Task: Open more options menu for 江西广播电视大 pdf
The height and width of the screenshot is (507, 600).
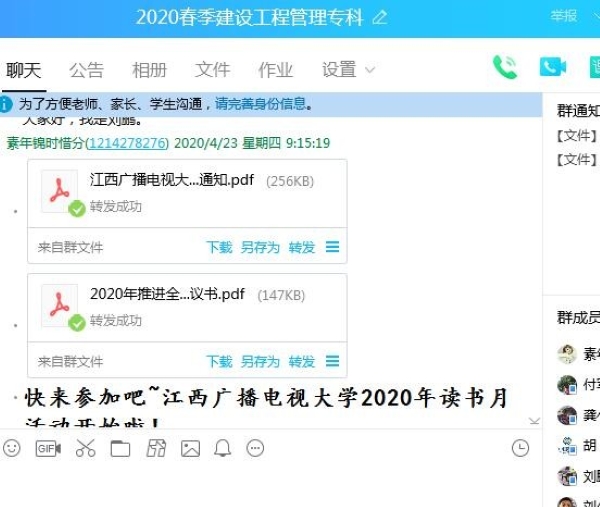Action: tap(333, 247)
